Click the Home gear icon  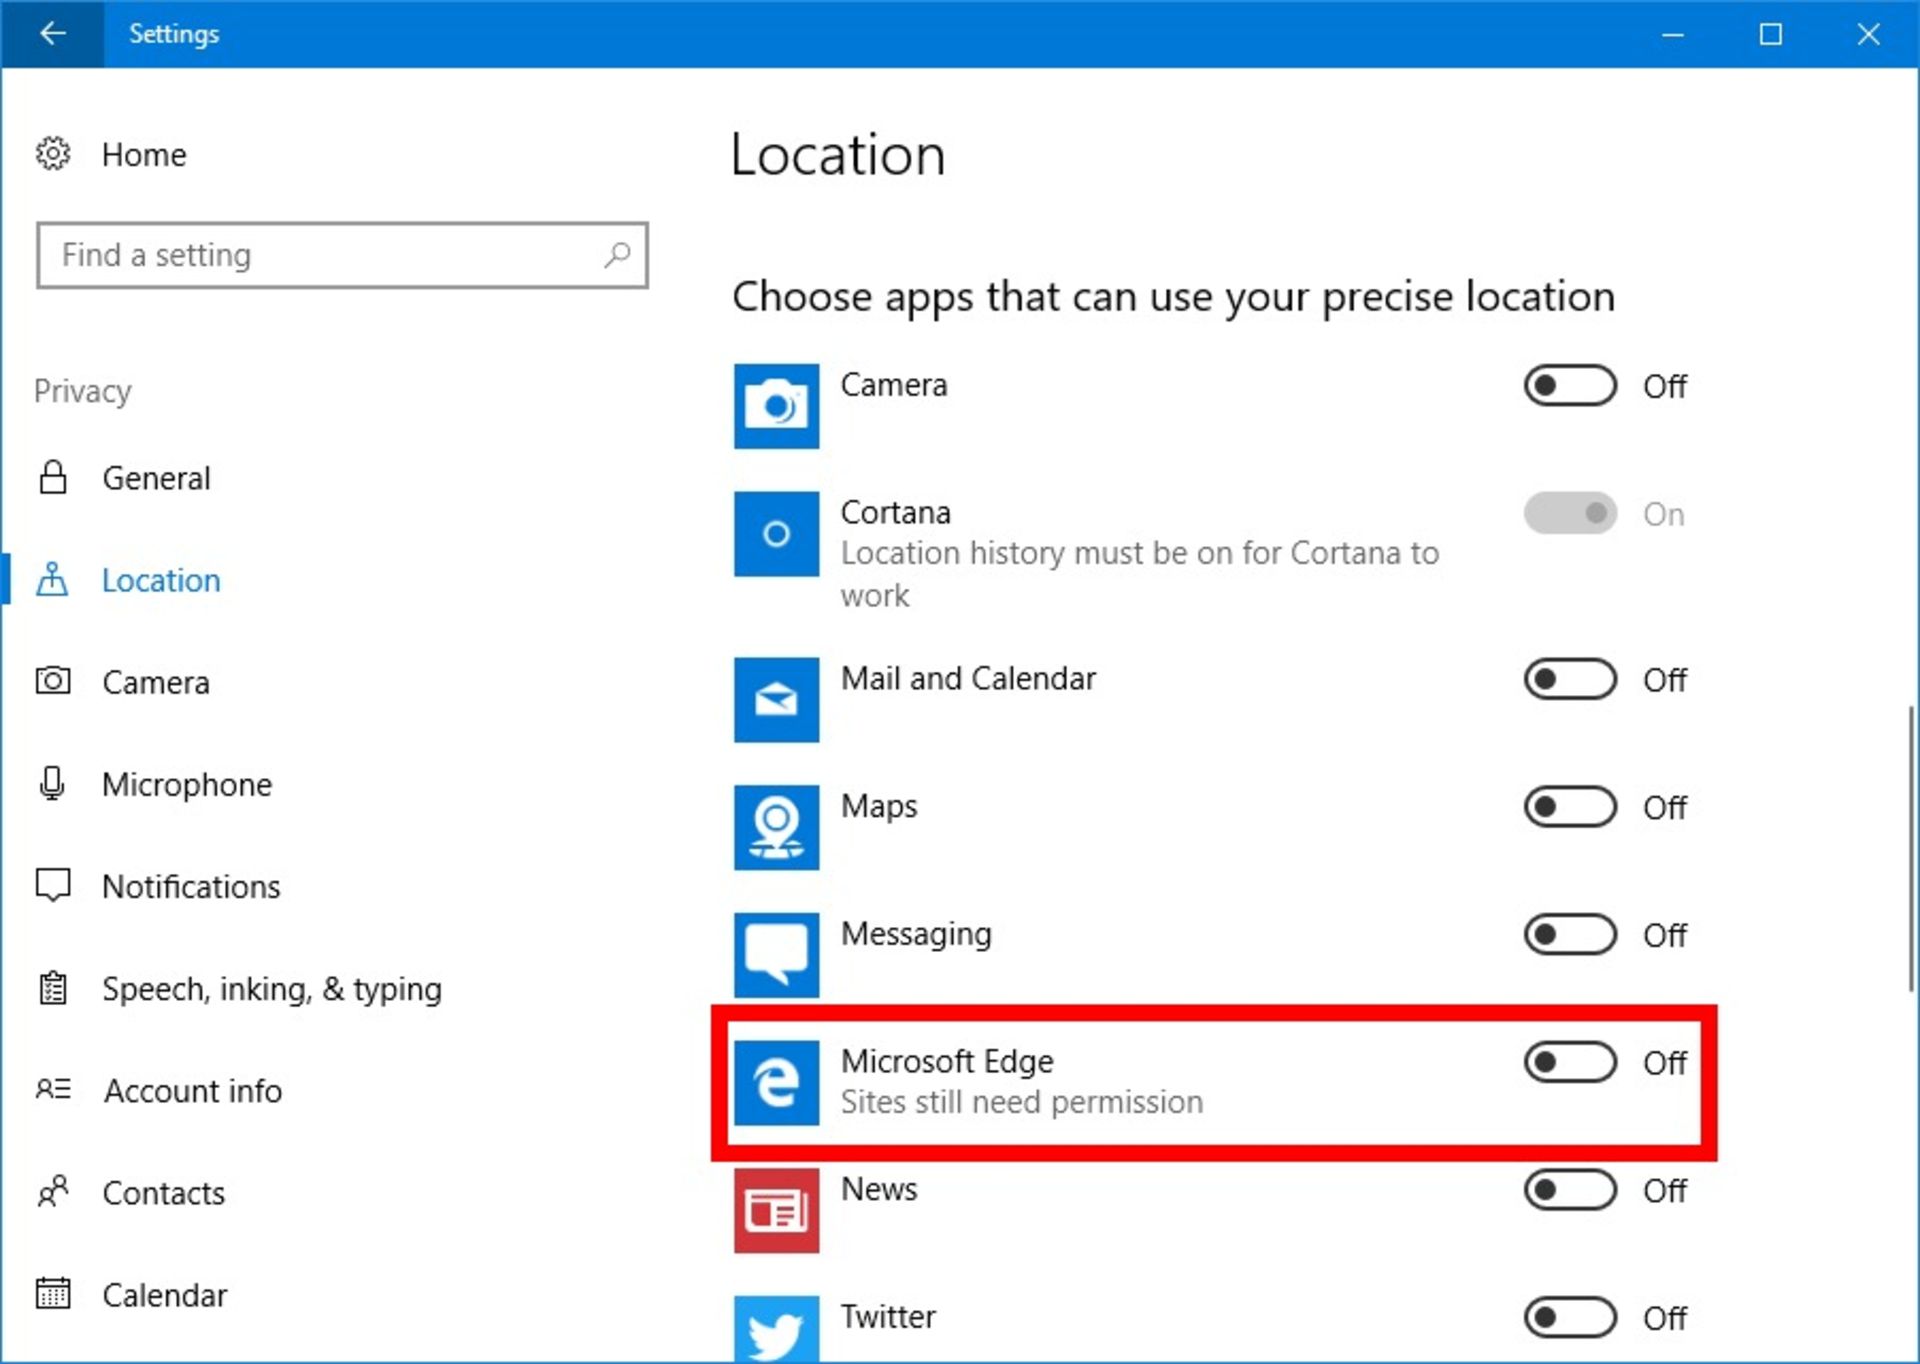point(53,154)
